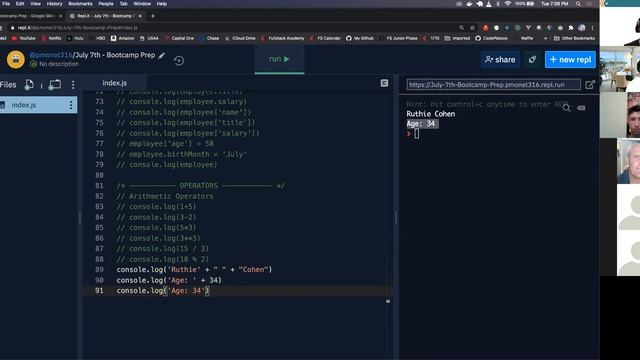Screen dimensions: 640x360
Task: Open the Extensions puzzle icon
Action: (x=571, y=28)
